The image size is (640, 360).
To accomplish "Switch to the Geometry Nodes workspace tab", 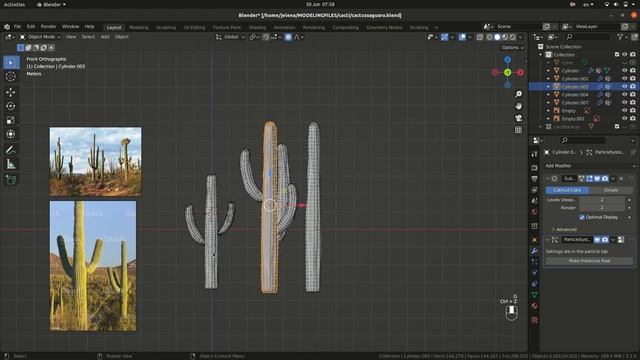I will [384, 27].
